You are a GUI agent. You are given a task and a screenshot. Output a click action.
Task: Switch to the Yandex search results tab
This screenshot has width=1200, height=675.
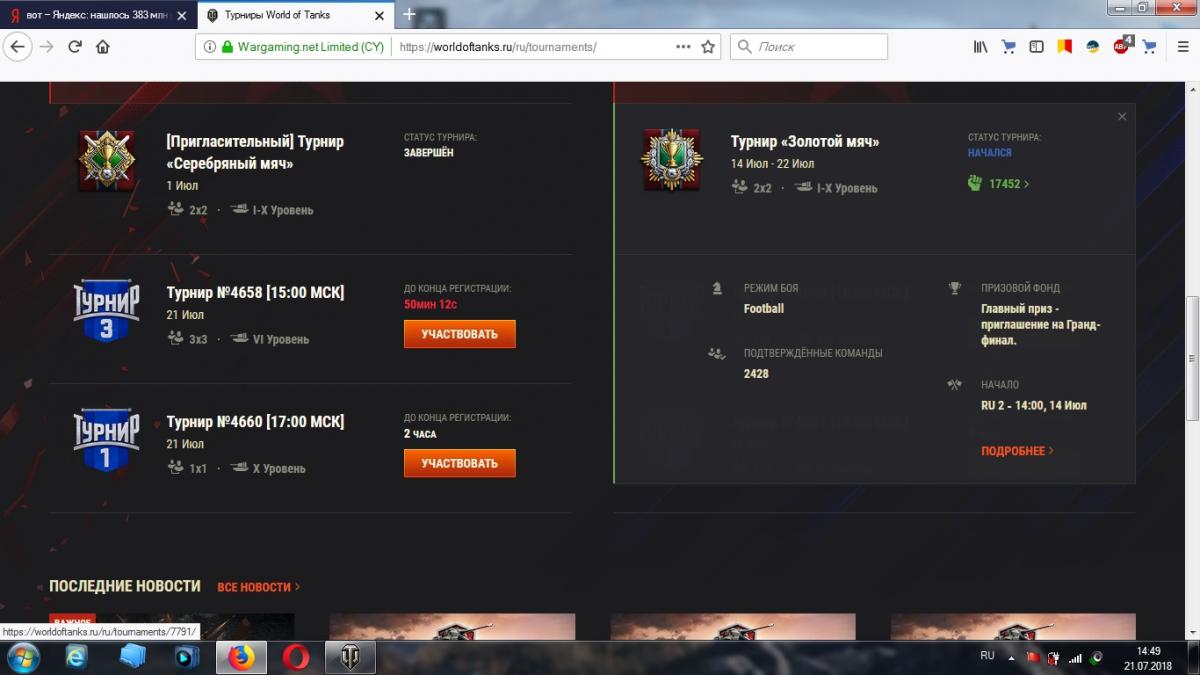click(x=96, y=15)
